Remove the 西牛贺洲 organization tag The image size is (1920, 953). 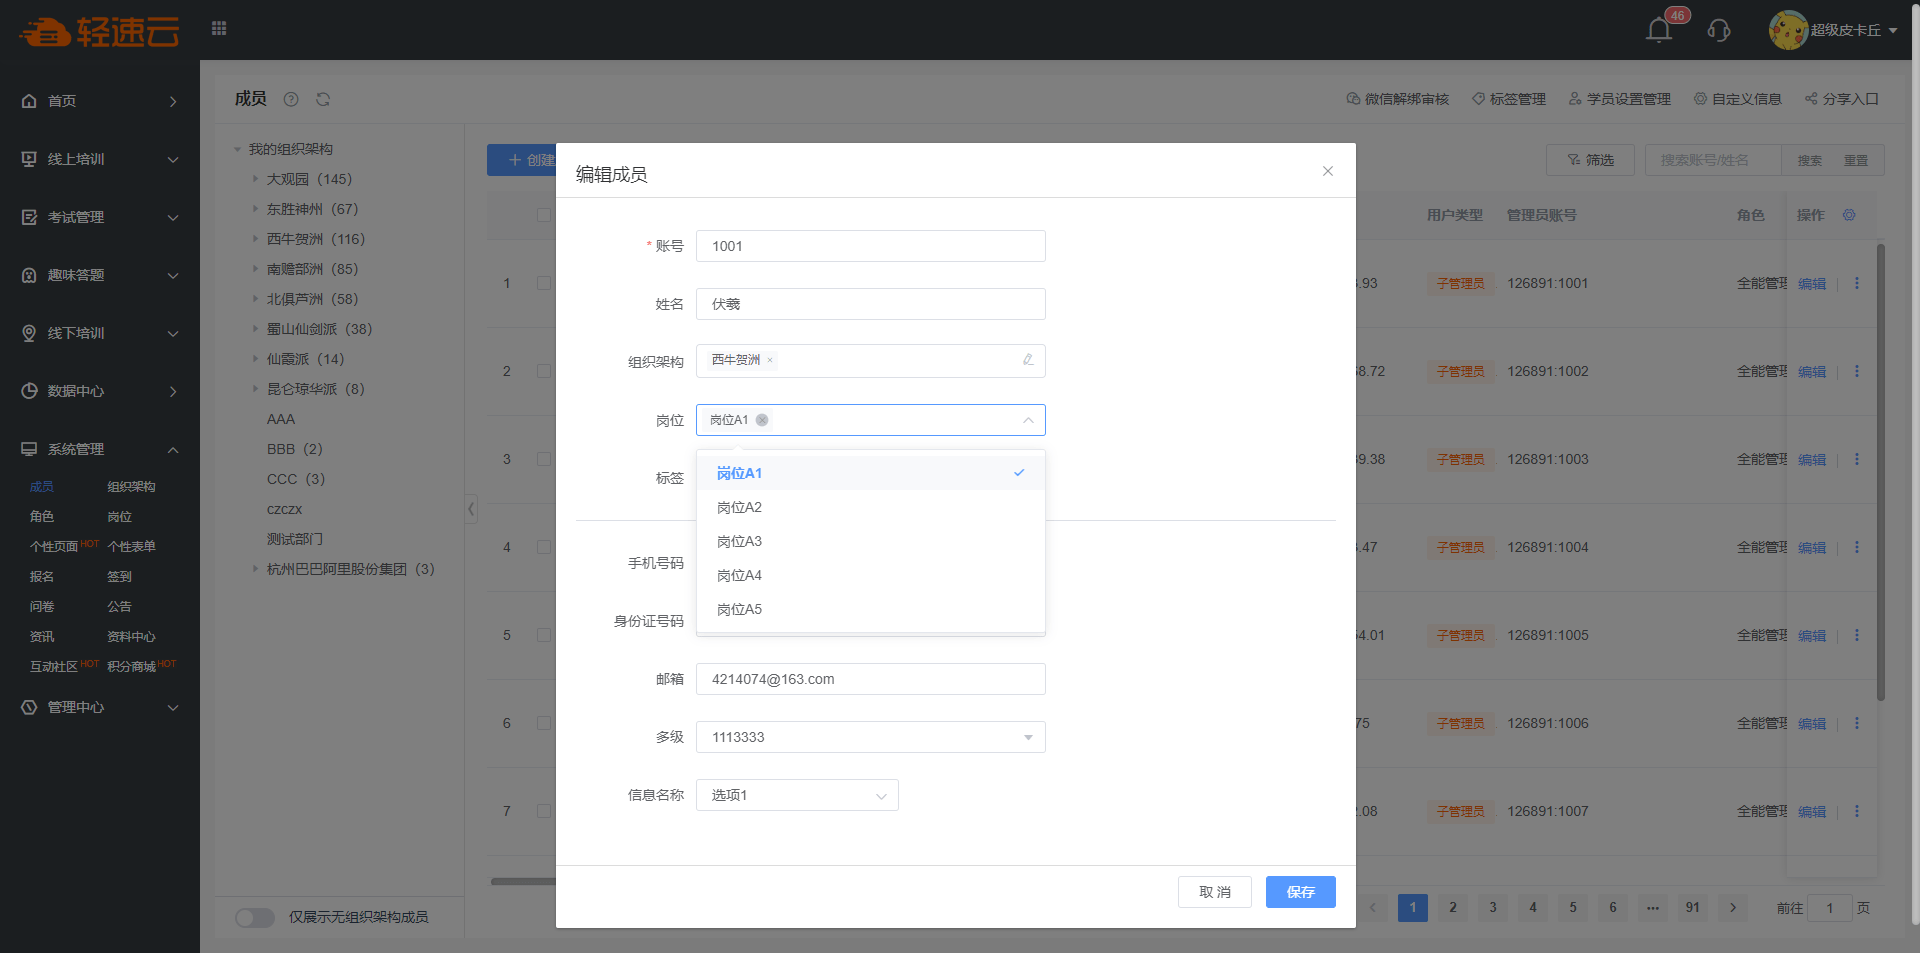pyautogui.click(x=770, y=360)
